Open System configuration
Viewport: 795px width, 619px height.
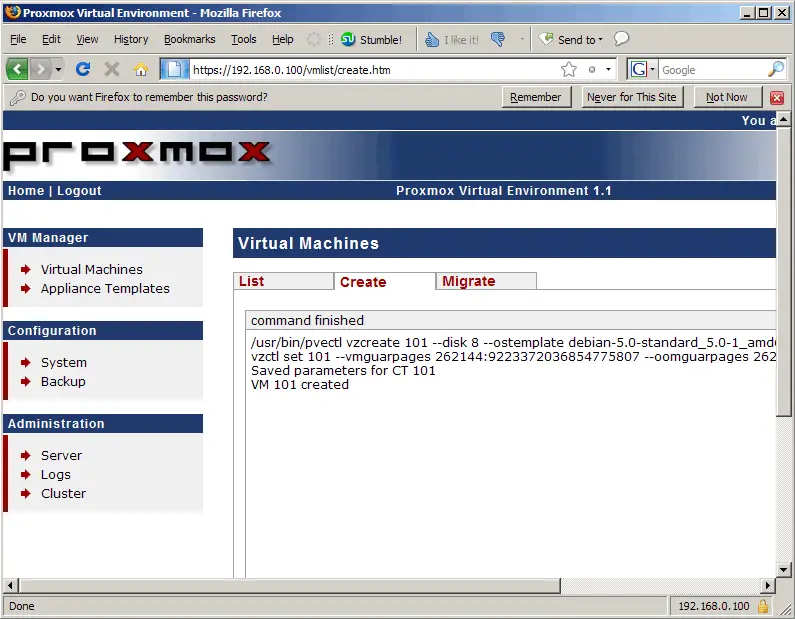[x=64, y=362]
